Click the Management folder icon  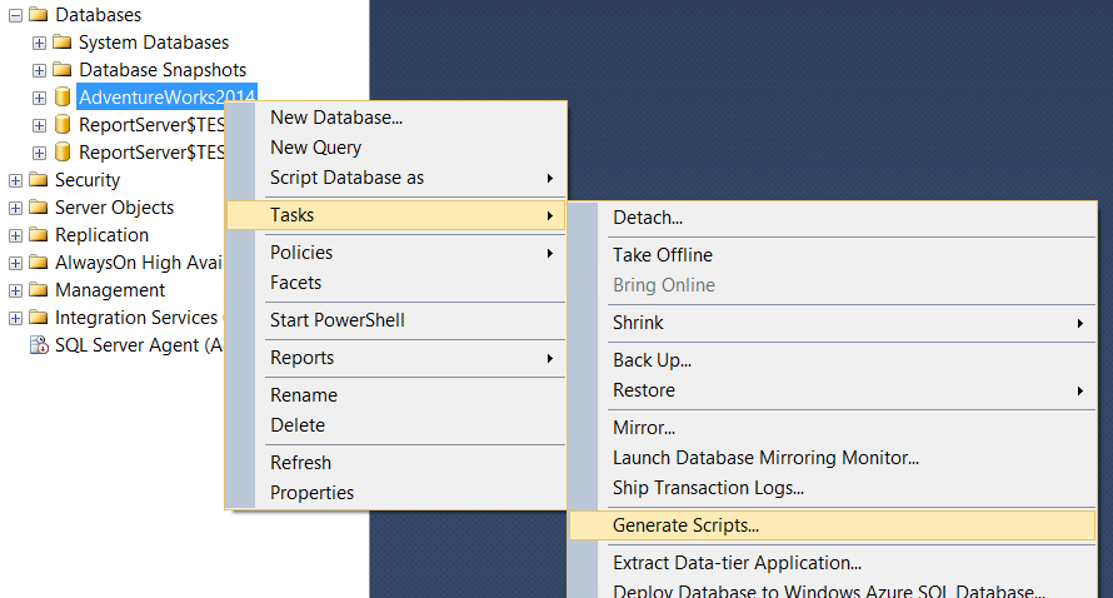(38, 290)
